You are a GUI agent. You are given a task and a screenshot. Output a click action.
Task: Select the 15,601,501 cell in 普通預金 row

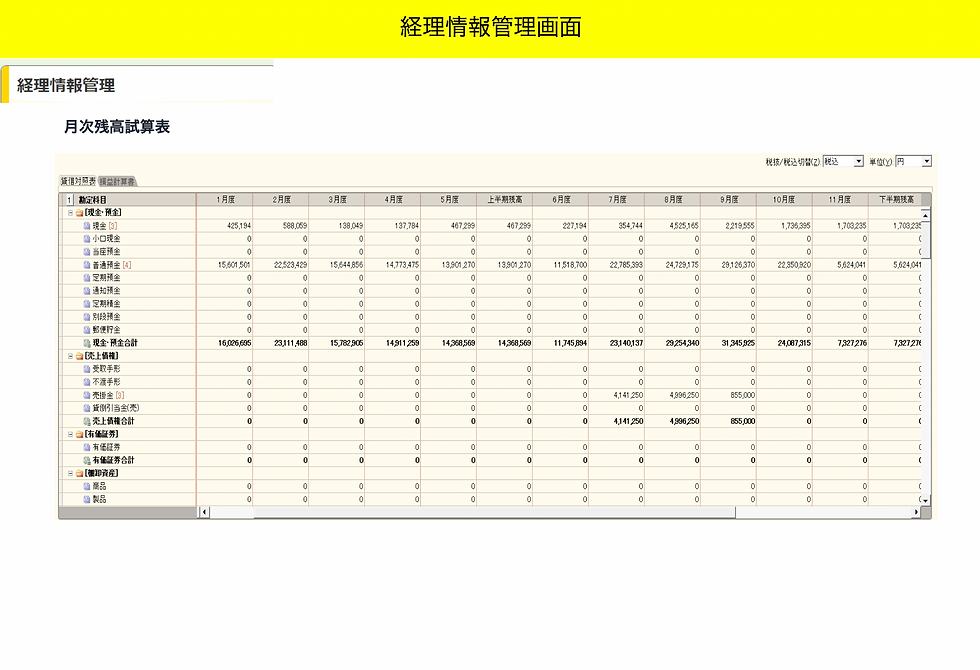224,265
